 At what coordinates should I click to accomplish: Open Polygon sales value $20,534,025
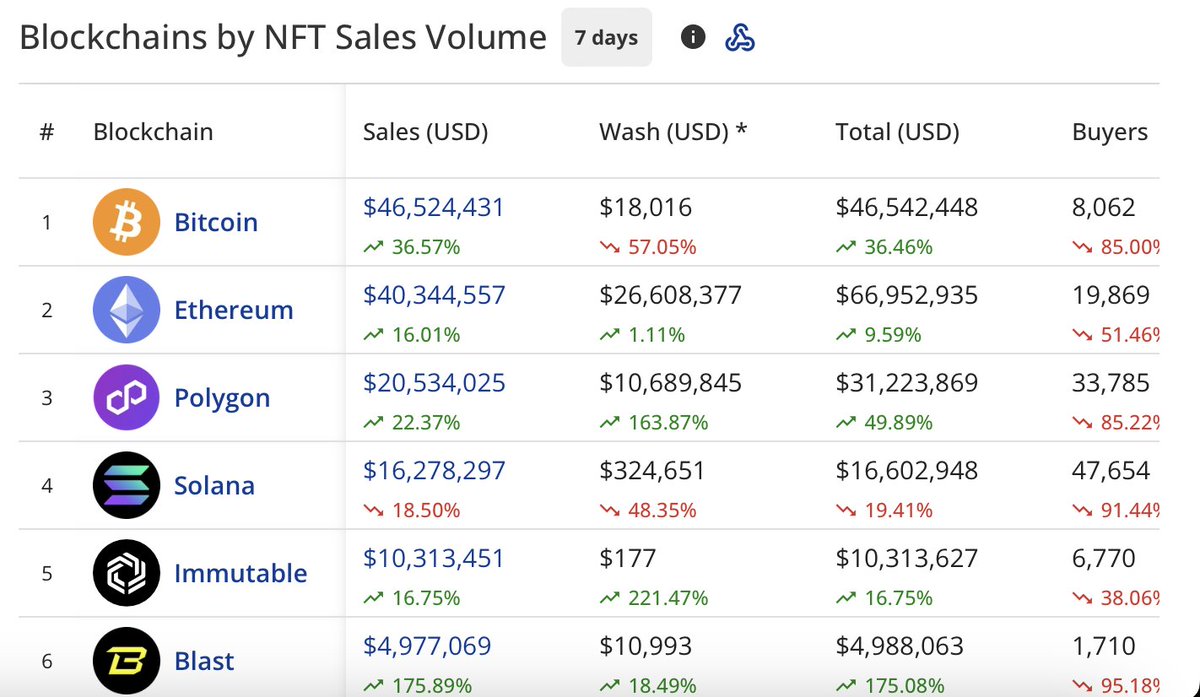tap(434, 383)
